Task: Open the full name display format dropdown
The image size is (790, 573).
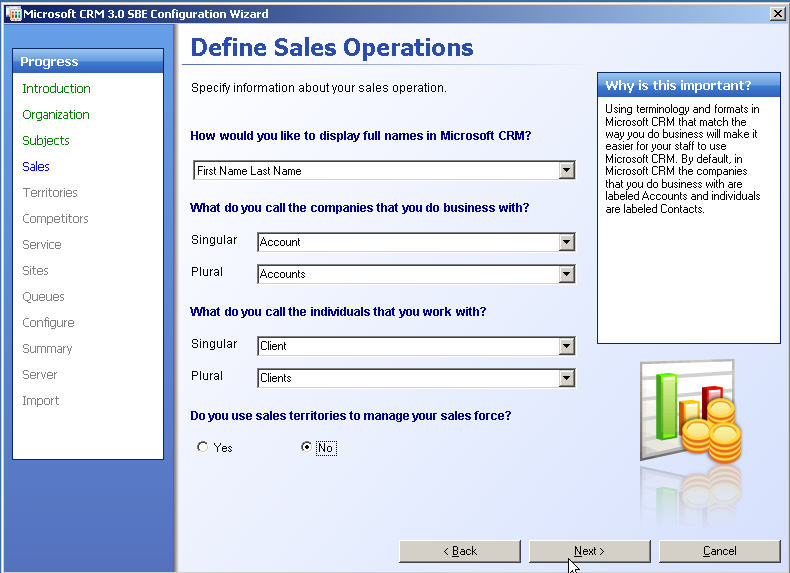Action: (566, 170)
